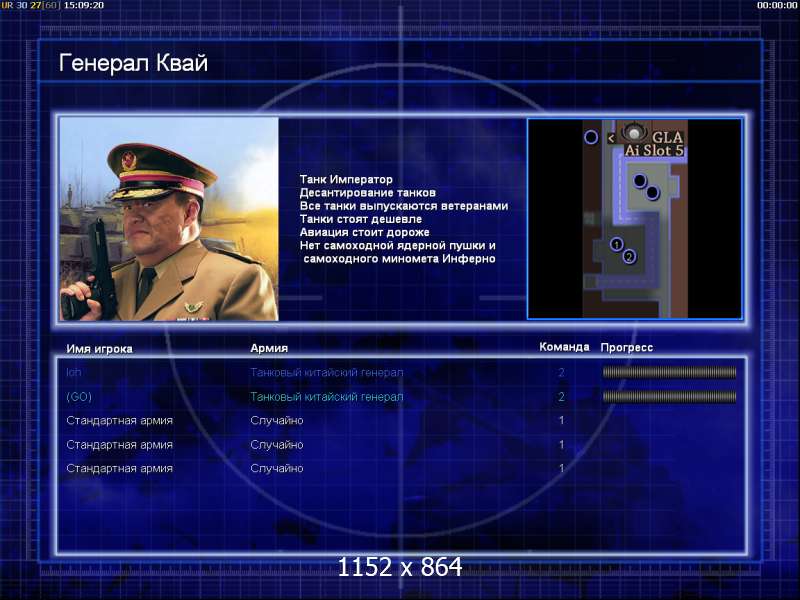Click start position marker 1 on minimap
The height and width of the screenshot is (600, 800).
616,244
